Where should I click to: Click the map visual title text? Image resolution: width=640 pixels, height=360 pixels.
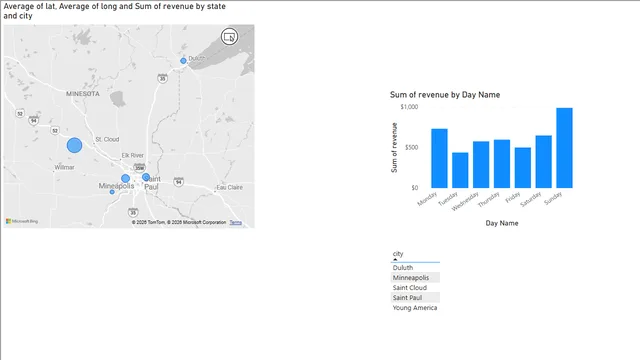[114, 11]
